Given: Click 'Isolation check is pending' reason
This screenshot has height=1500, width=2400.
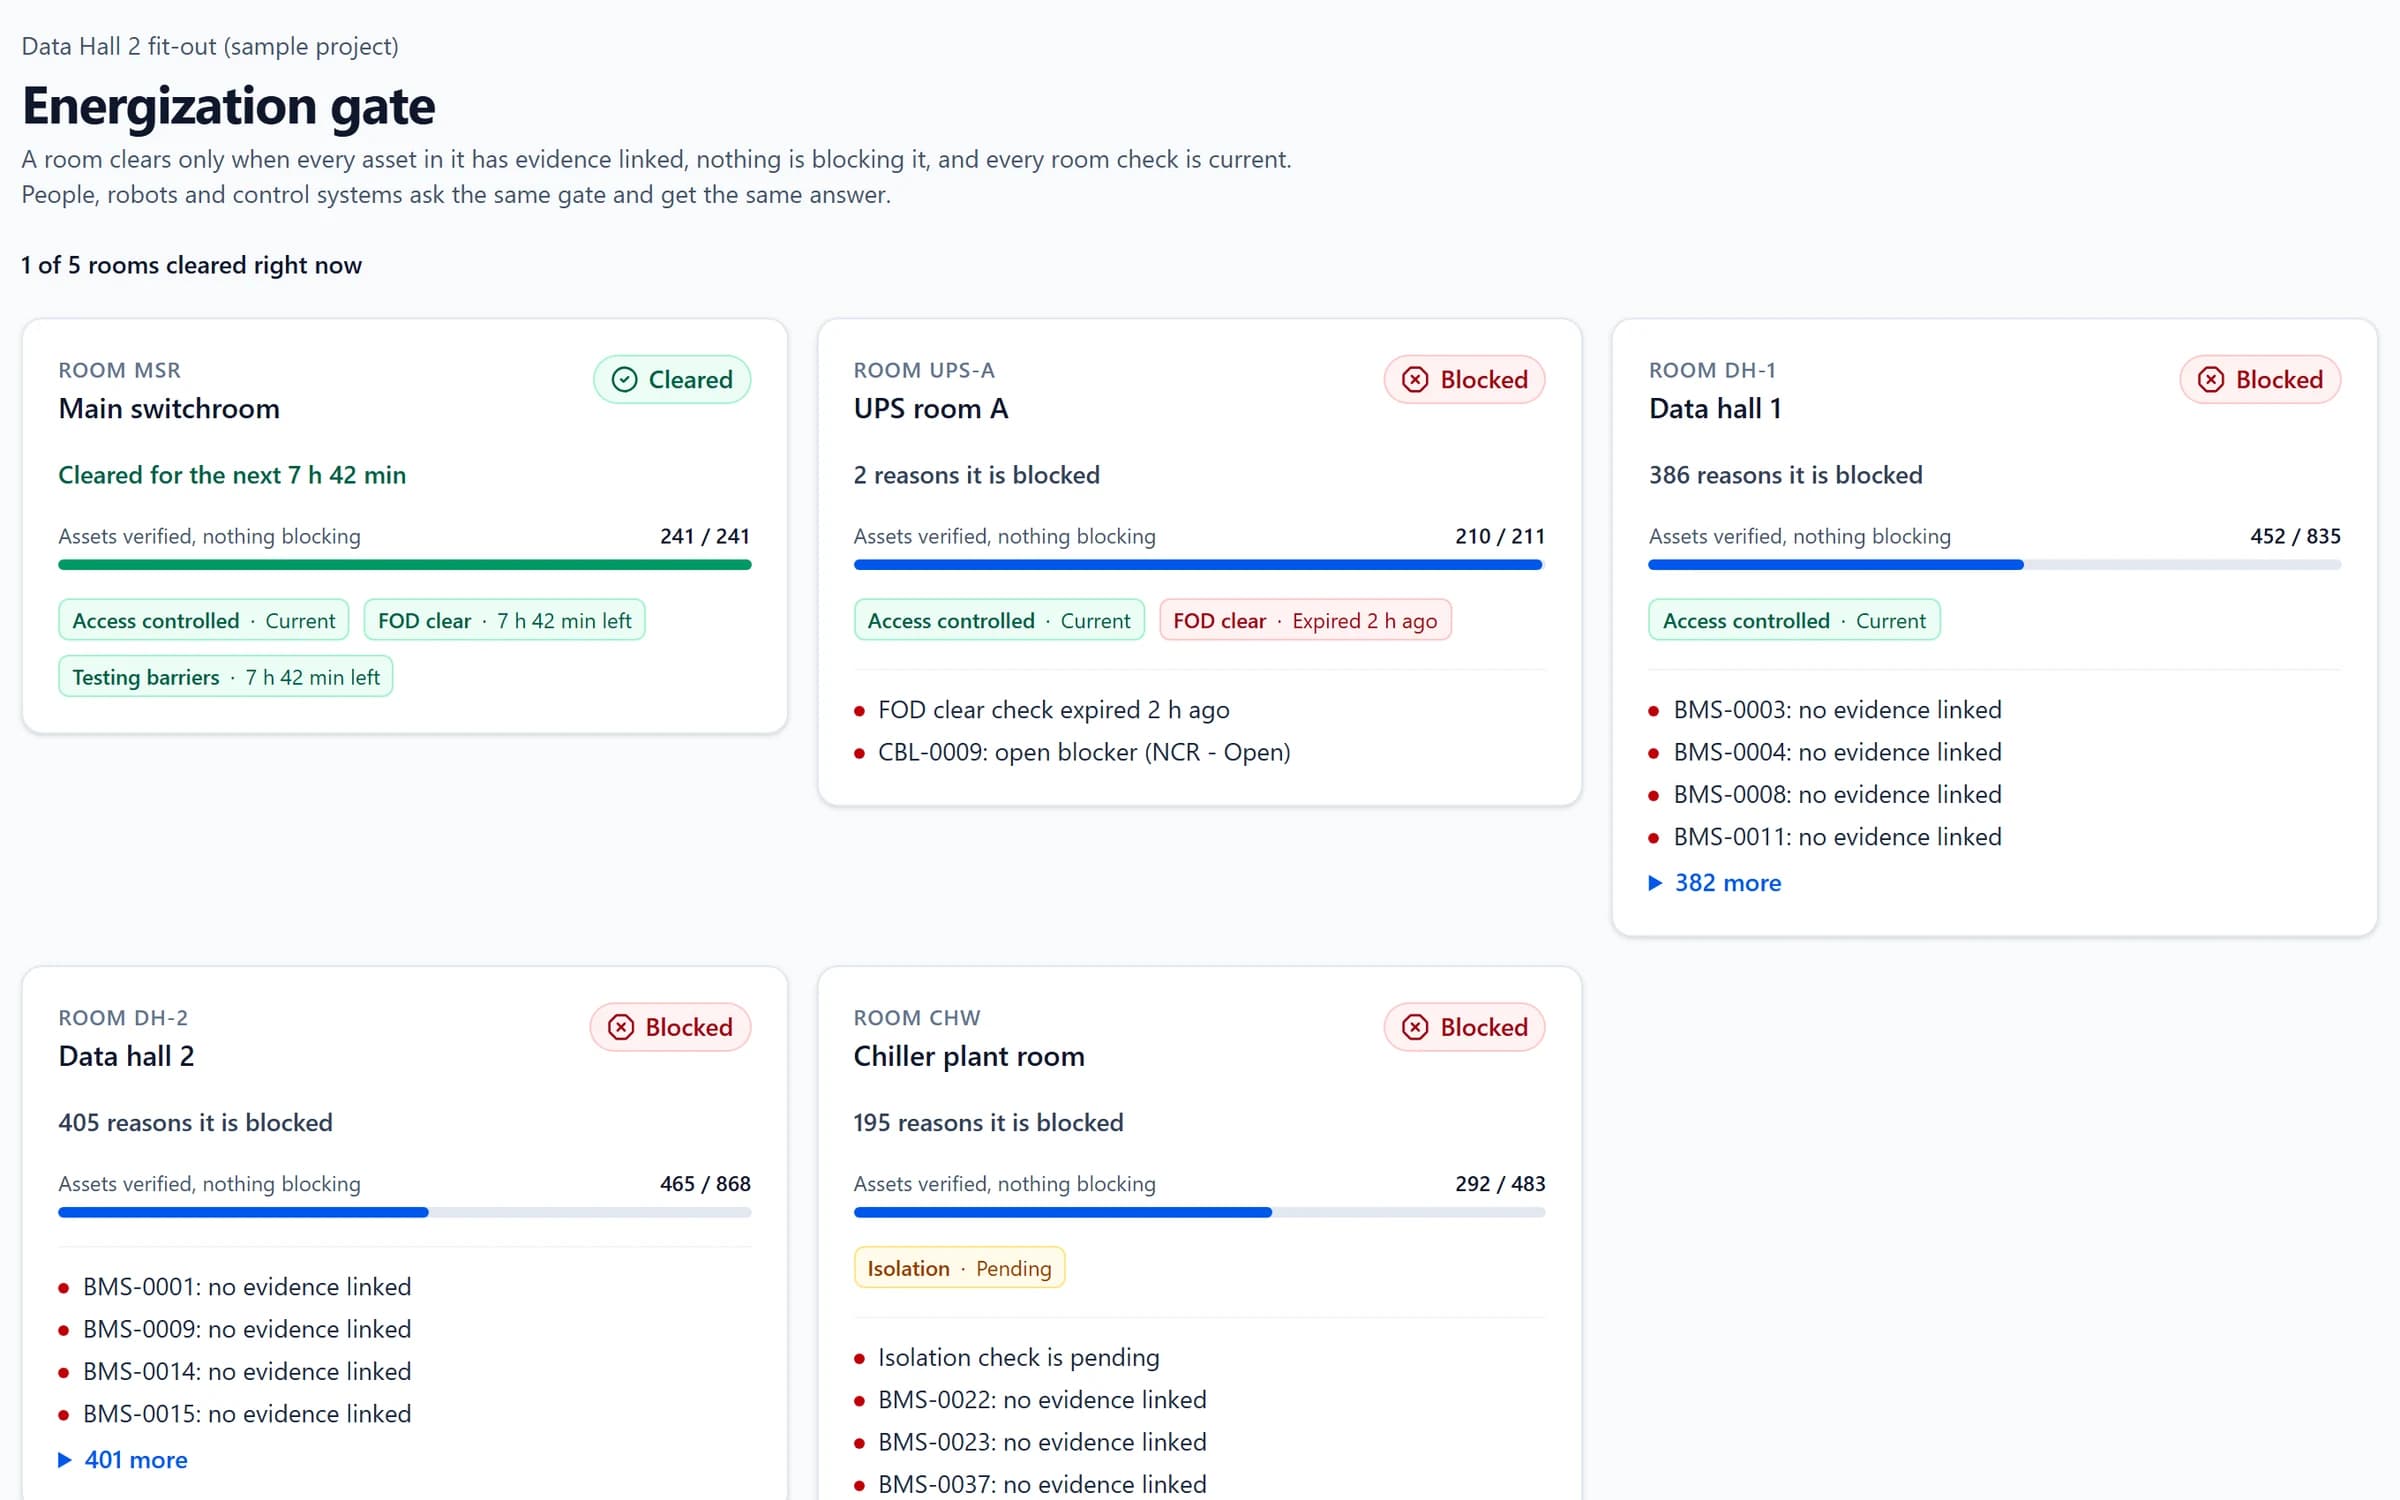Looking at the screenshot, I should click(1019, 1358).
